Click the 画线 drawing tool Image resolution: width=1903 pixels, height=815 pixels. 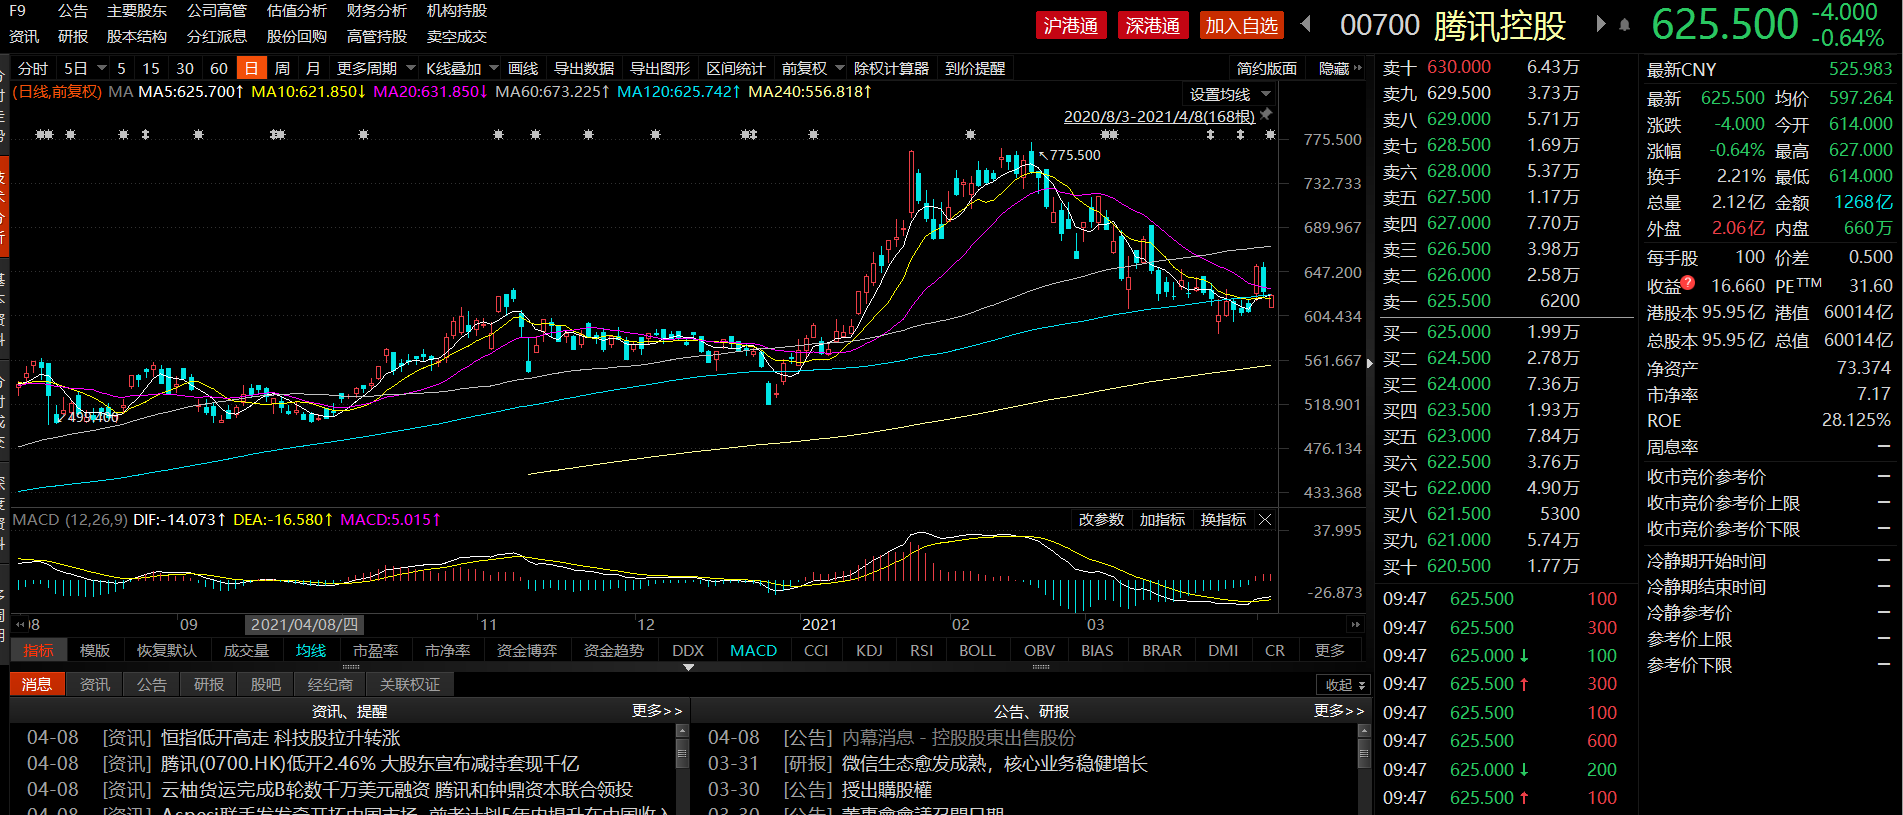point(523,68)
